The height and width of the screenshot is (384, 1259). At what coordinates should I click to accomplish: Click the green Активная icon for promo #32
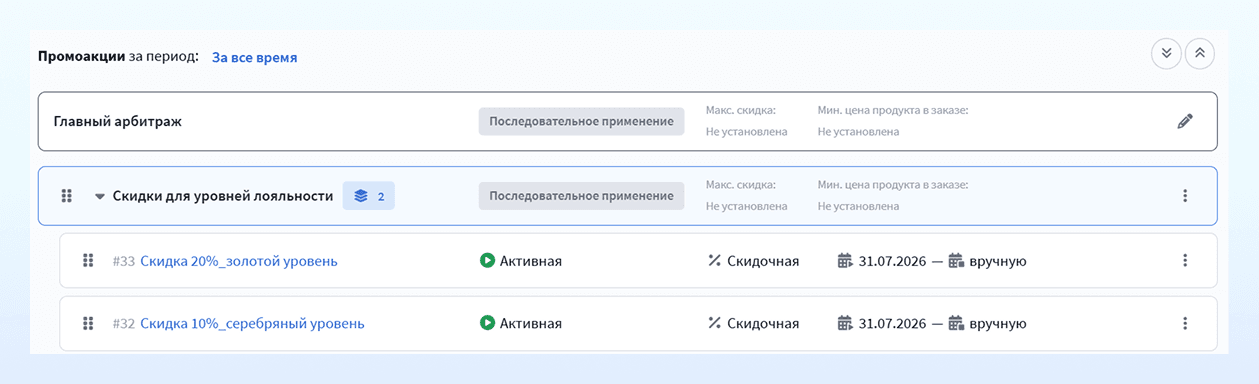tap(487, 323)
